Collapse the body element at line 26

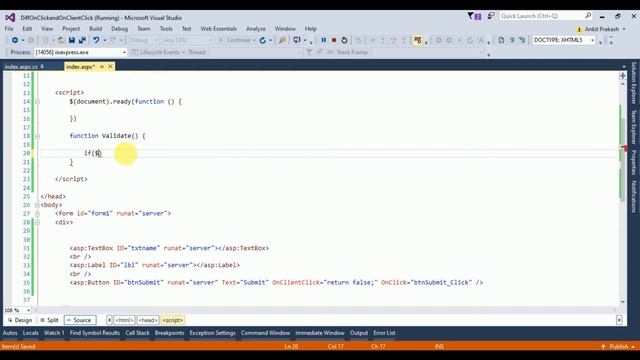(x=37, y=205)
